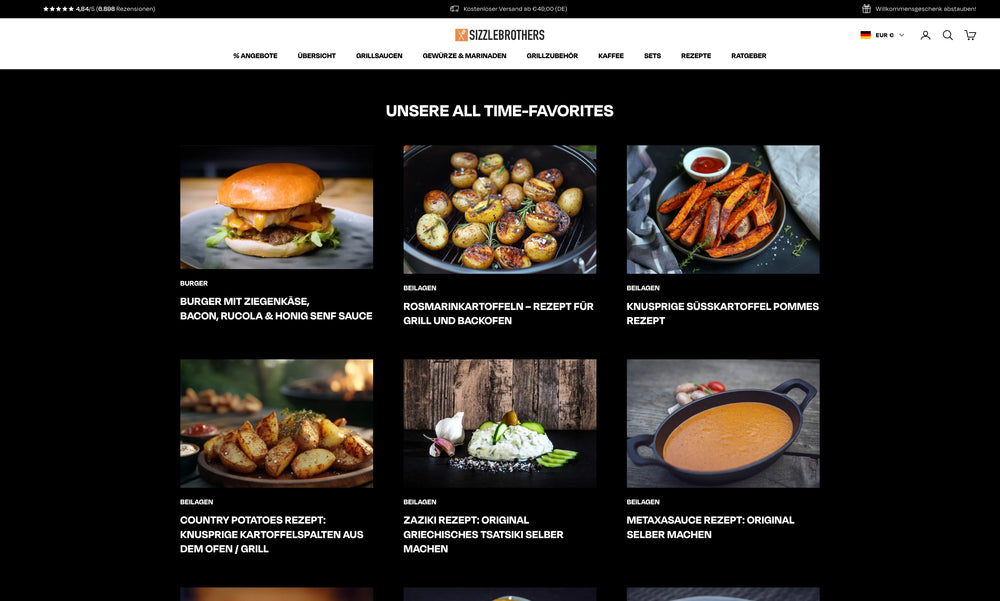
Task: Expand the EUR € currency dropdown
Action: (889, 35)
